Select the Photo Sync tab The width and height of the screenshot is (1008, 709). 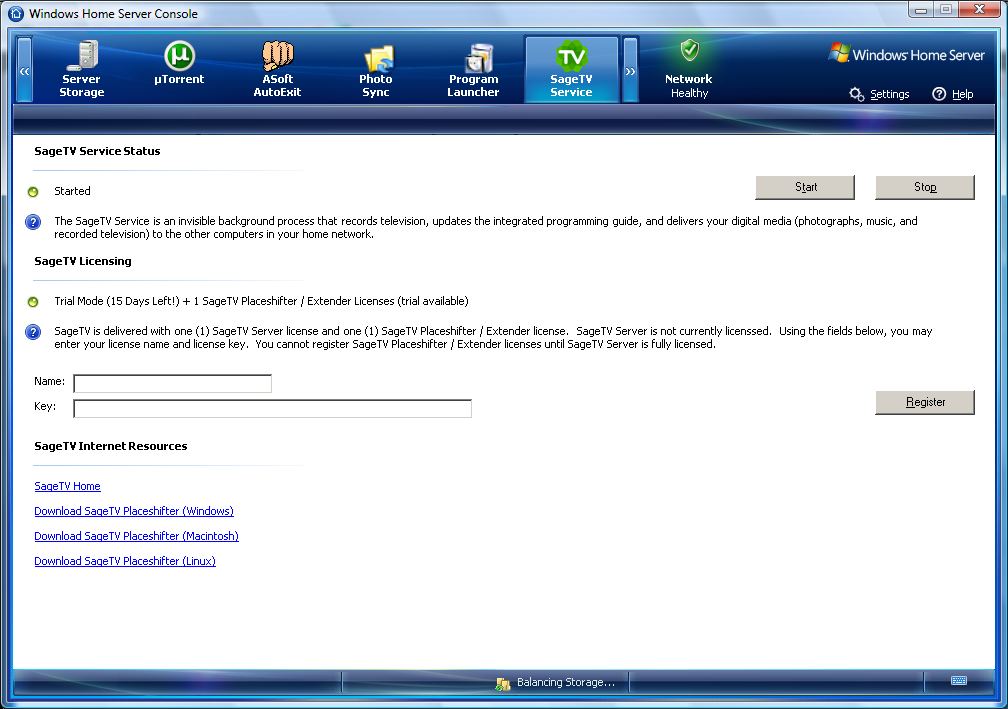[375, 69]
